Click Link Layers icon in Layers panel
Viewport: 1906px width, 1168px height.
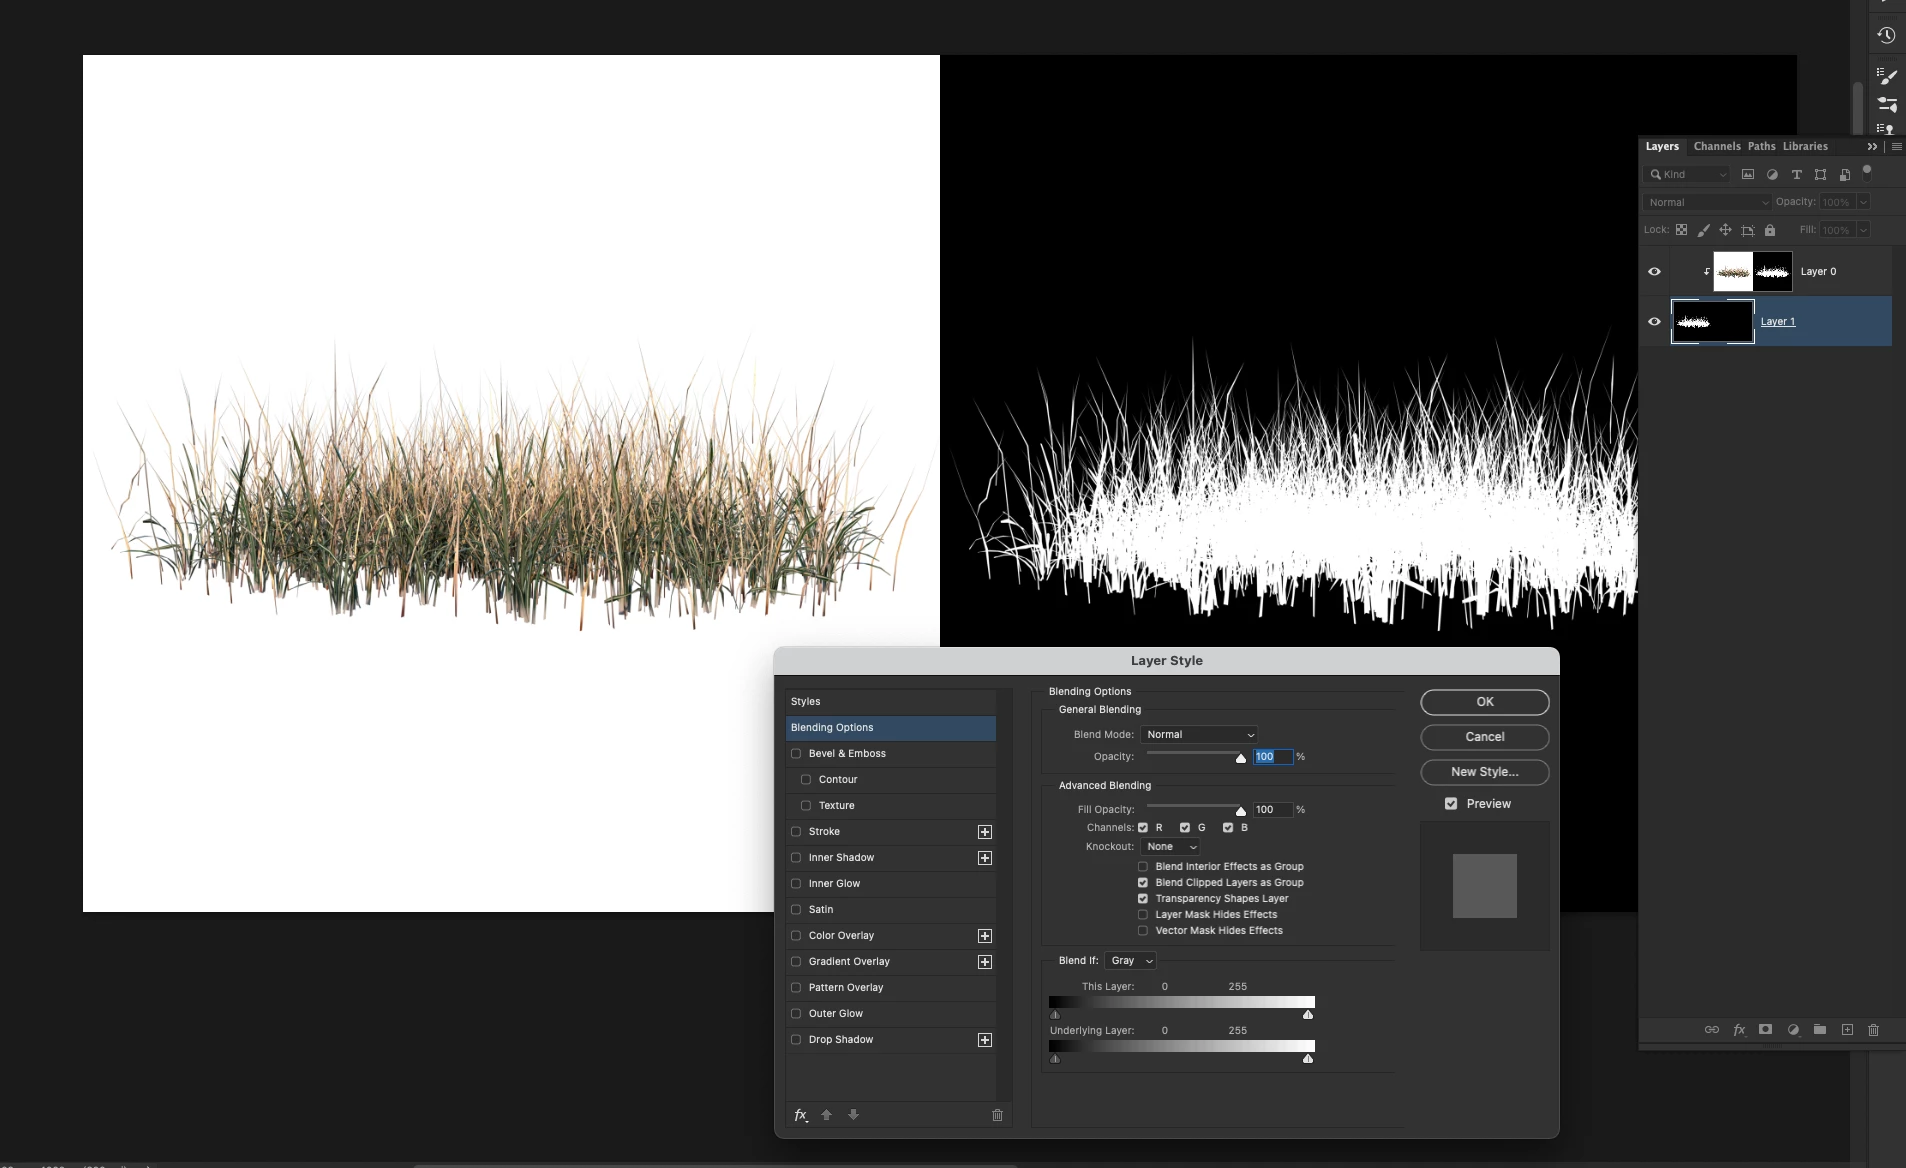1712,1030
